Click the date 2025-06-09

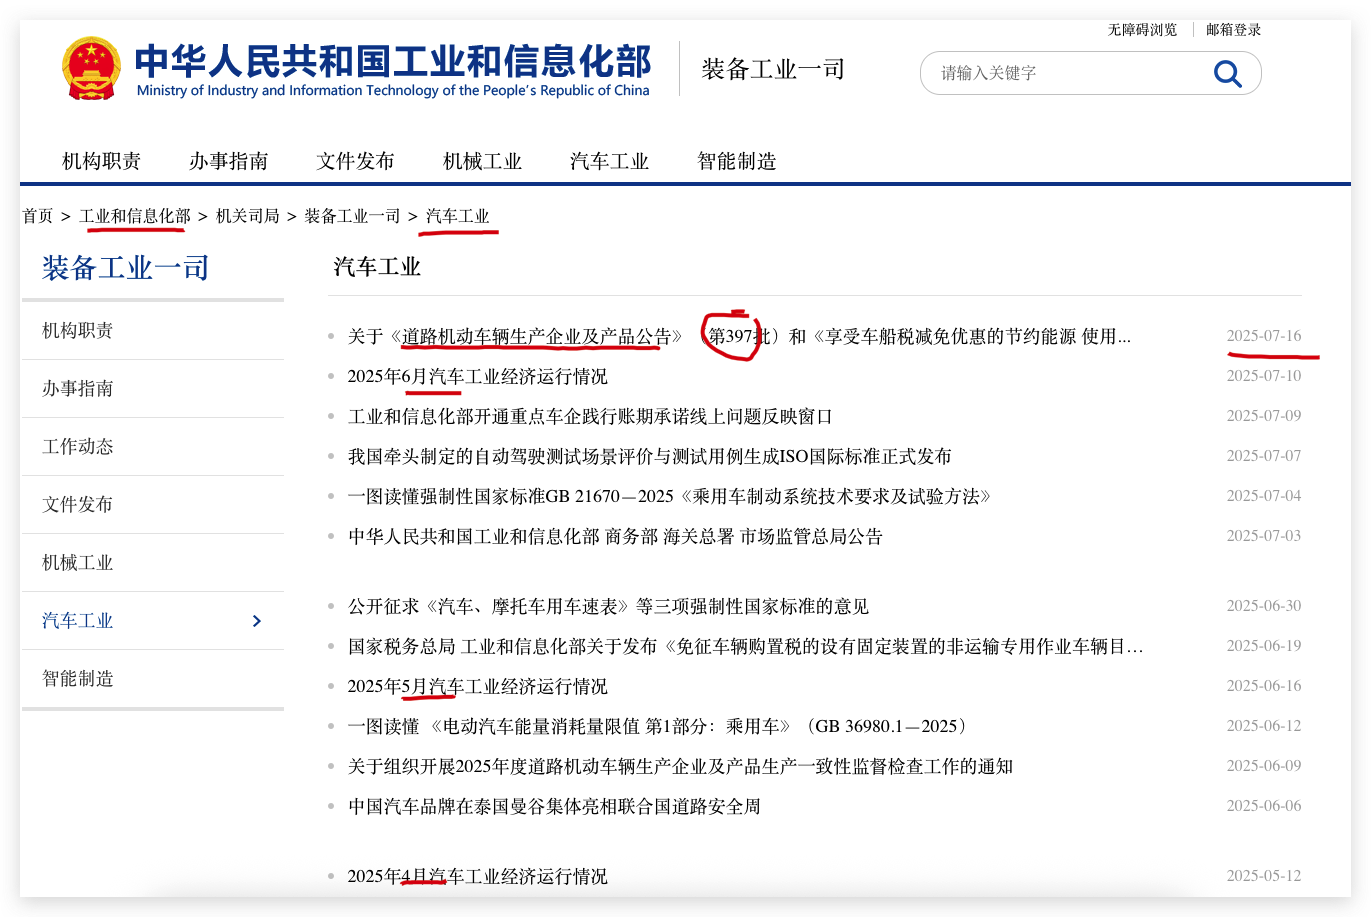1264,766
